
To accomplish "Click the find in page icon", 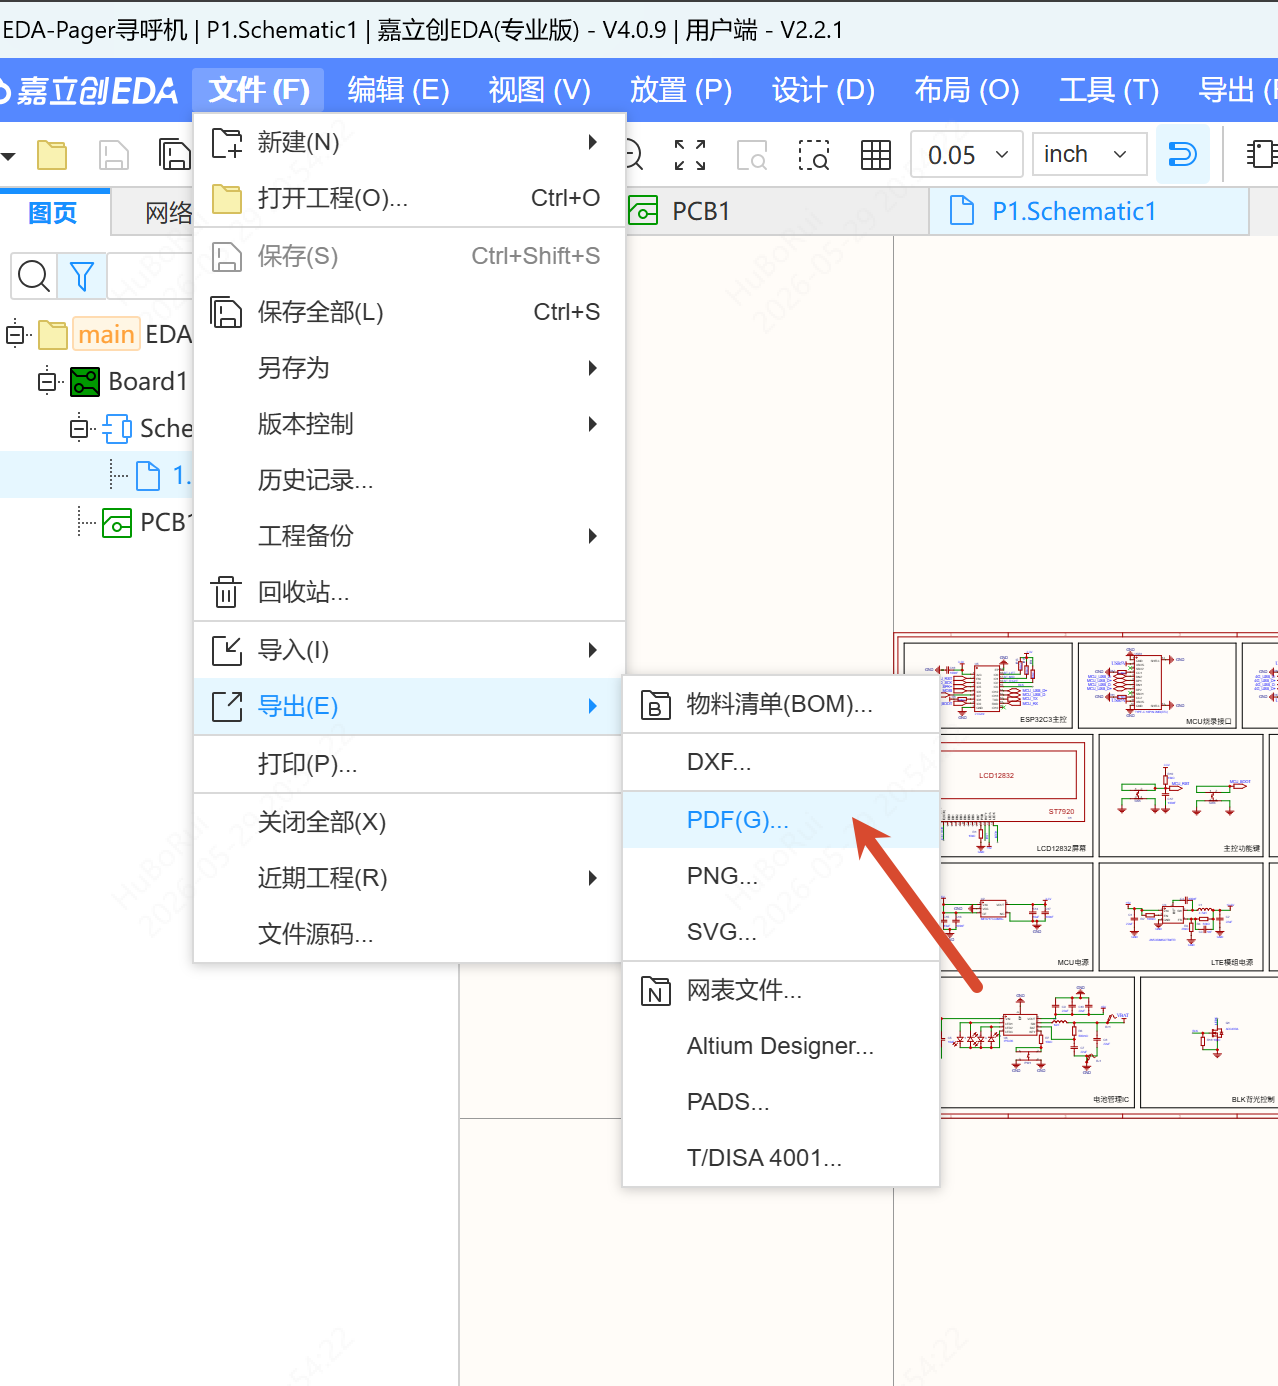I will pyautogui.click(x=752, y=155).
